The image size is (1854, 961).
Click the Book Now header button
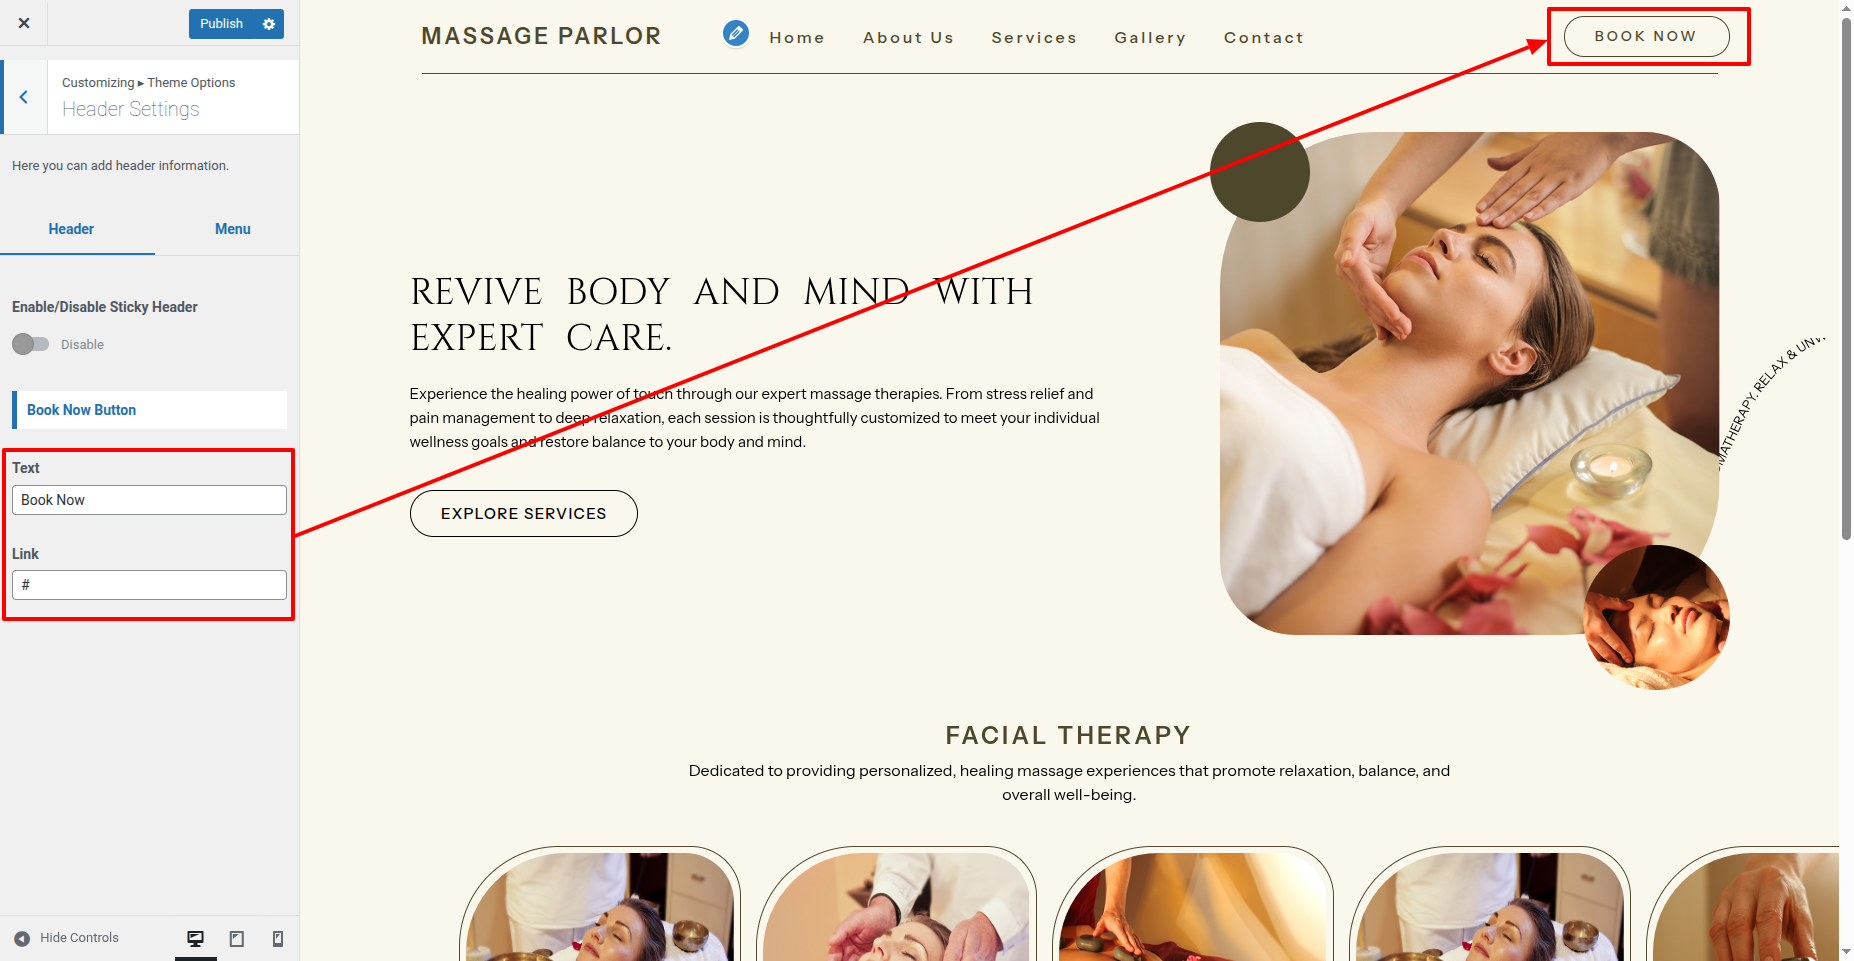click(x=1646, y=36)
